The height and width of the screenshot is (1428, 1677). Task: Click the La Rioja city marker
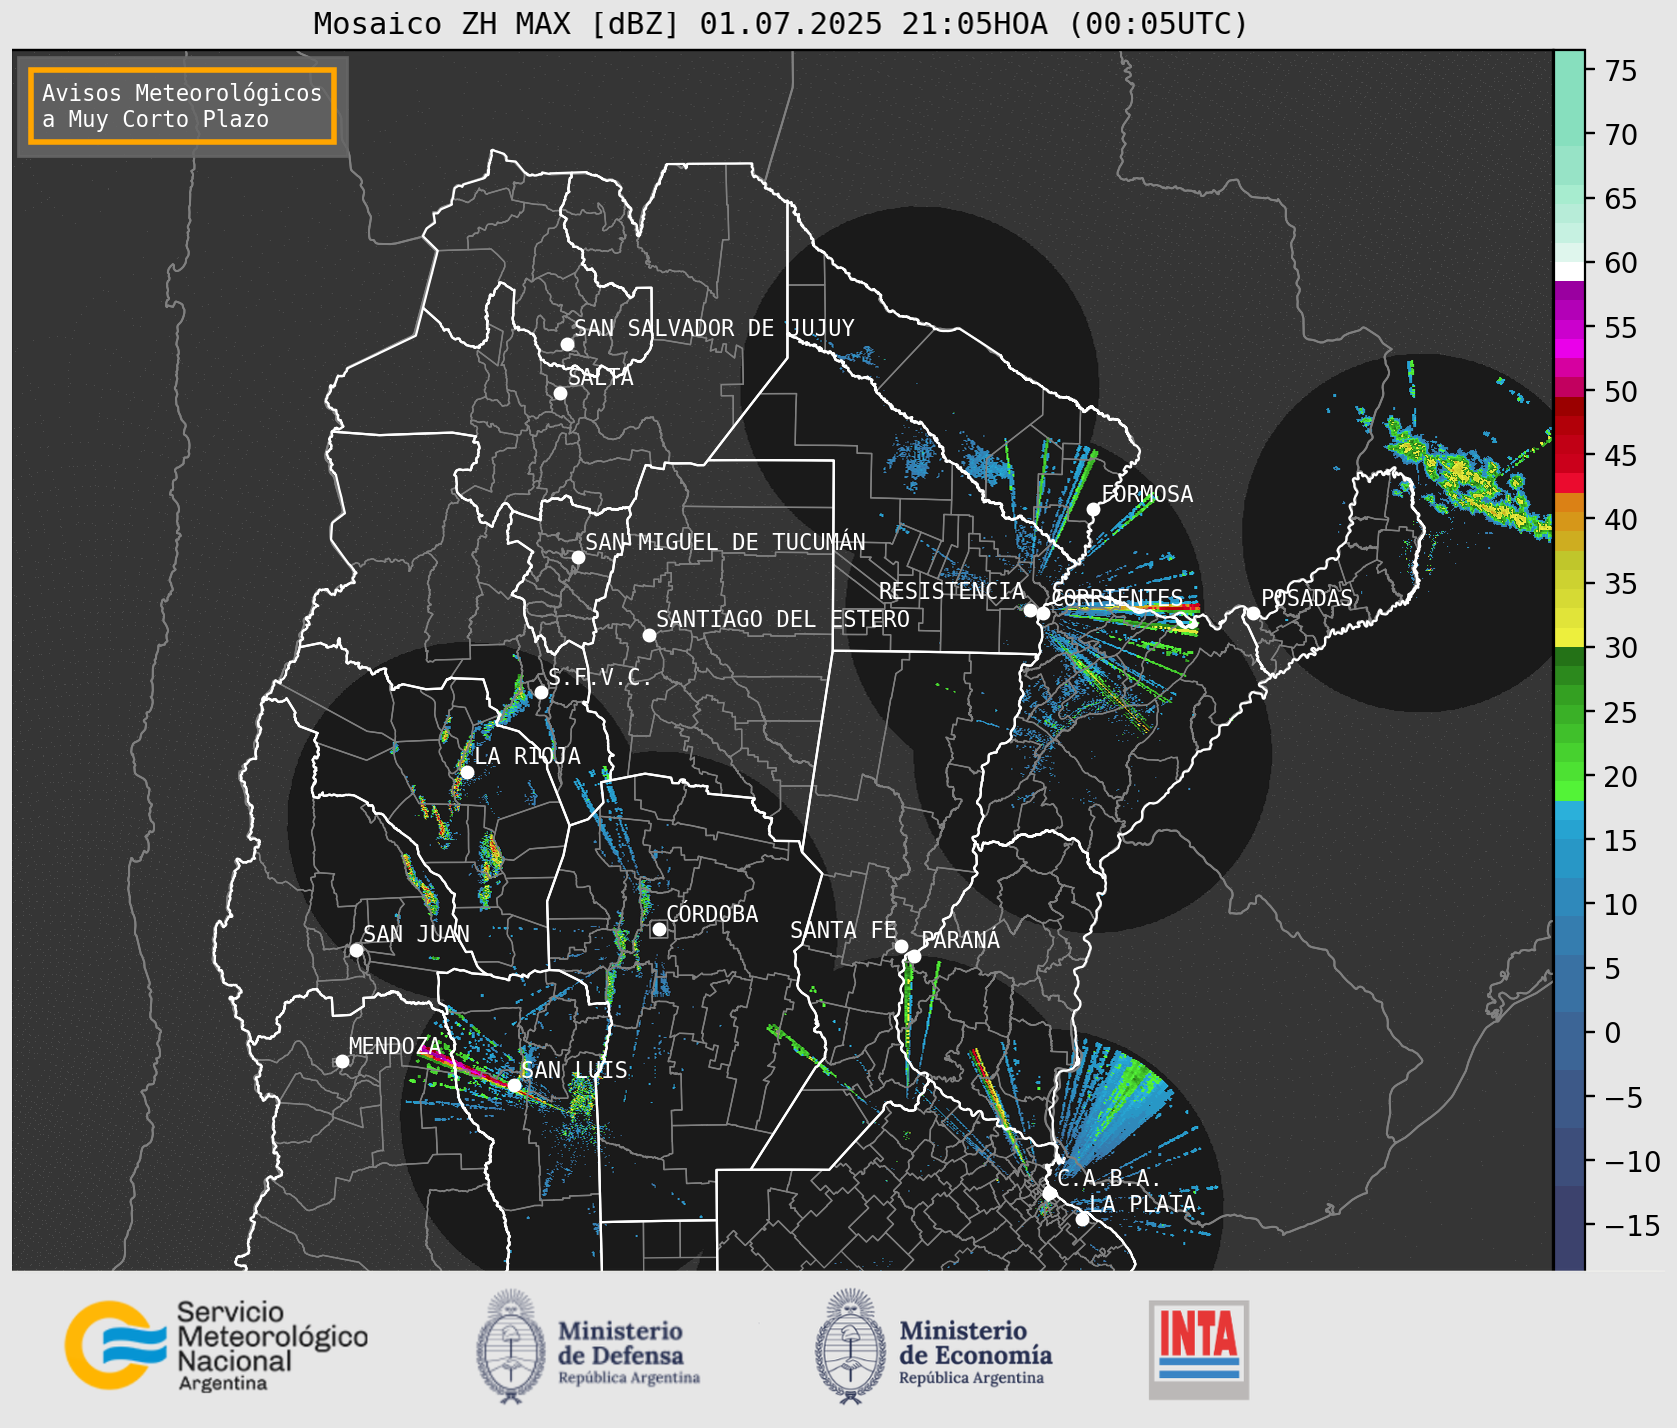467,772
